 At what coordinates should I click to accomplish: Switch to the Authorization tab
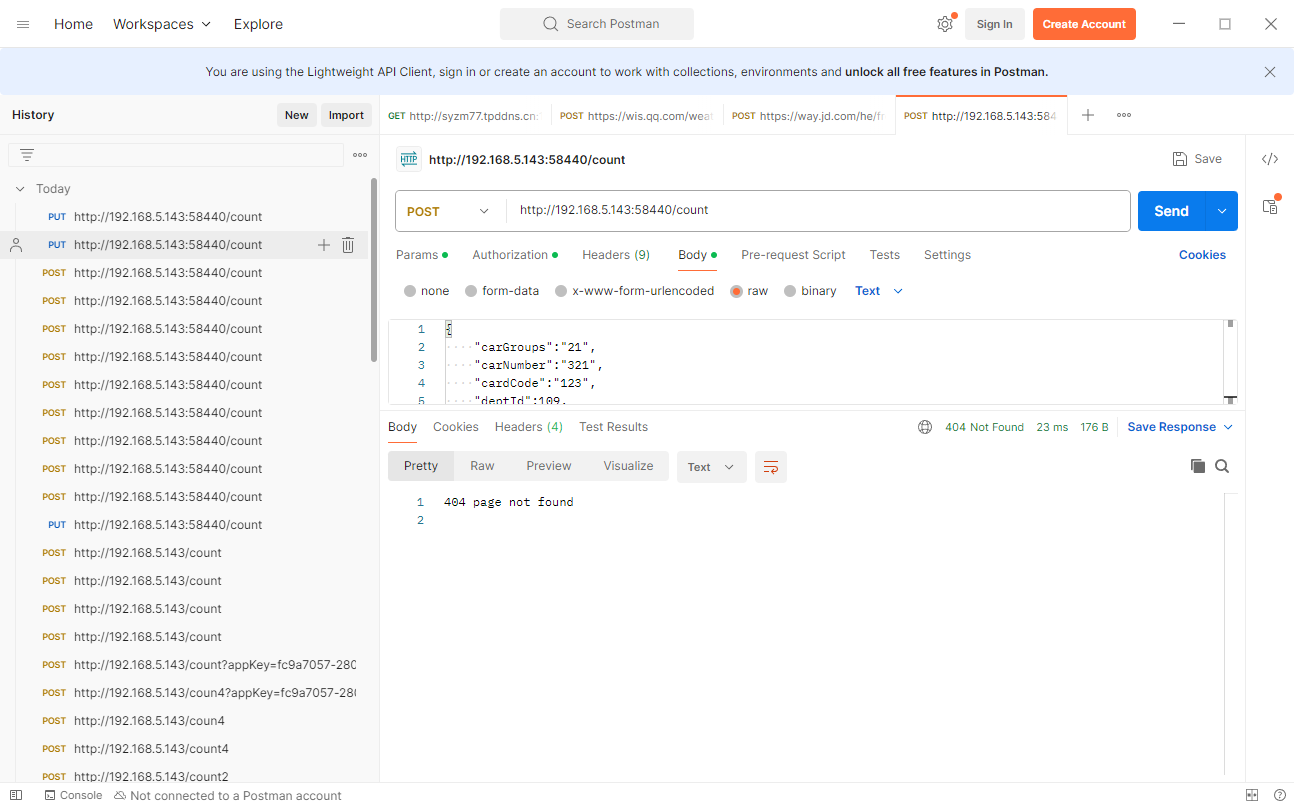(515, 255)
